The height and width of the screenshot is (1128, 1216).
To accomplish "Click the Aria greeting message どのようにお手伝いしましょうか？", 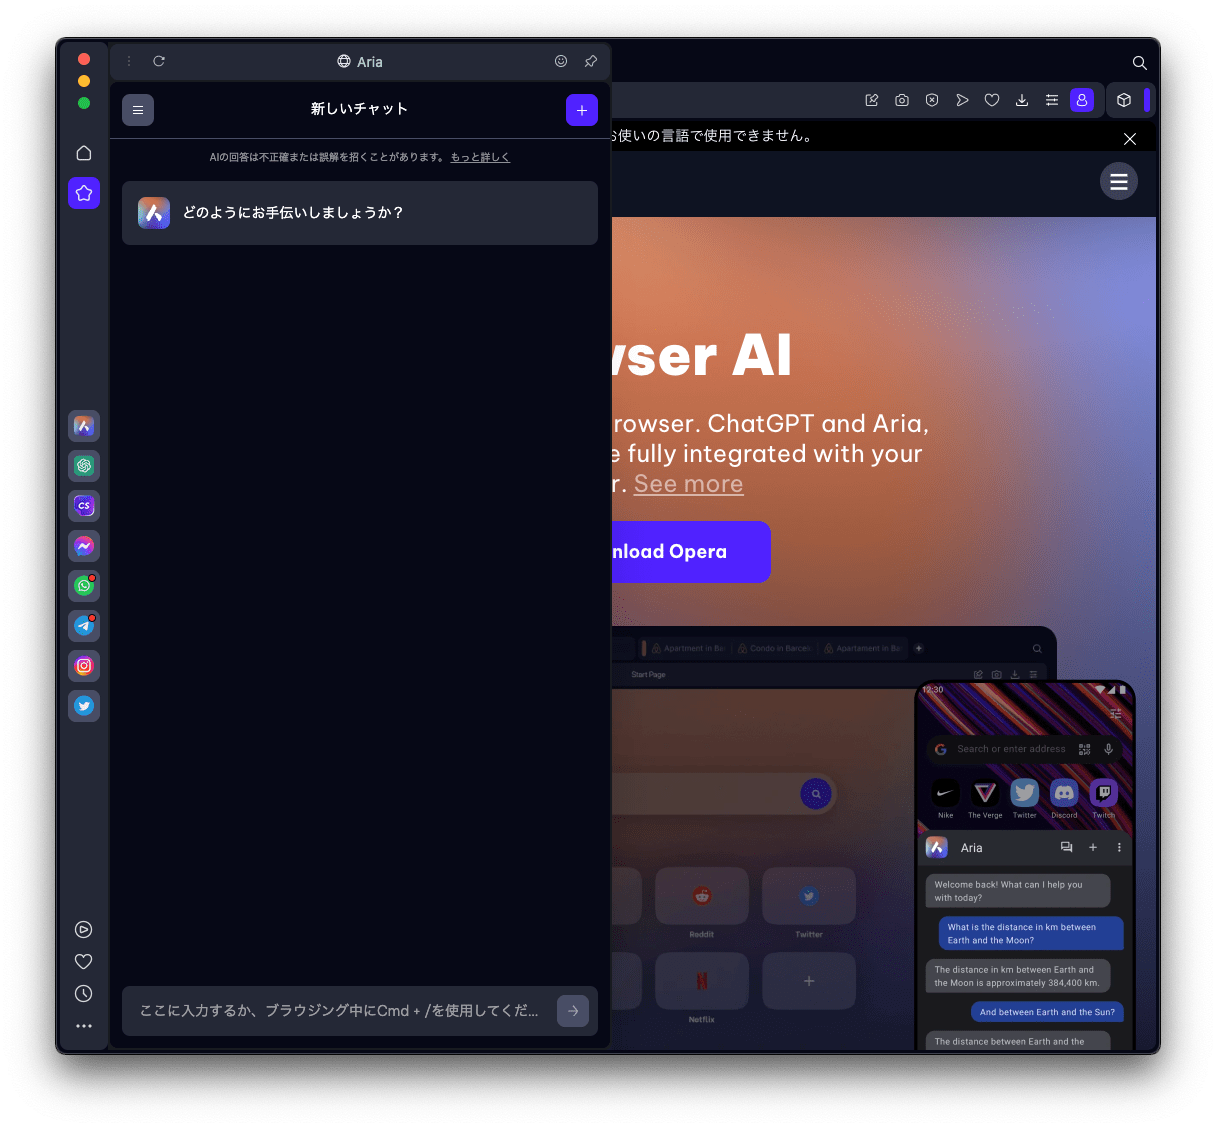I will pyautogui.click(x=360, y=213).
